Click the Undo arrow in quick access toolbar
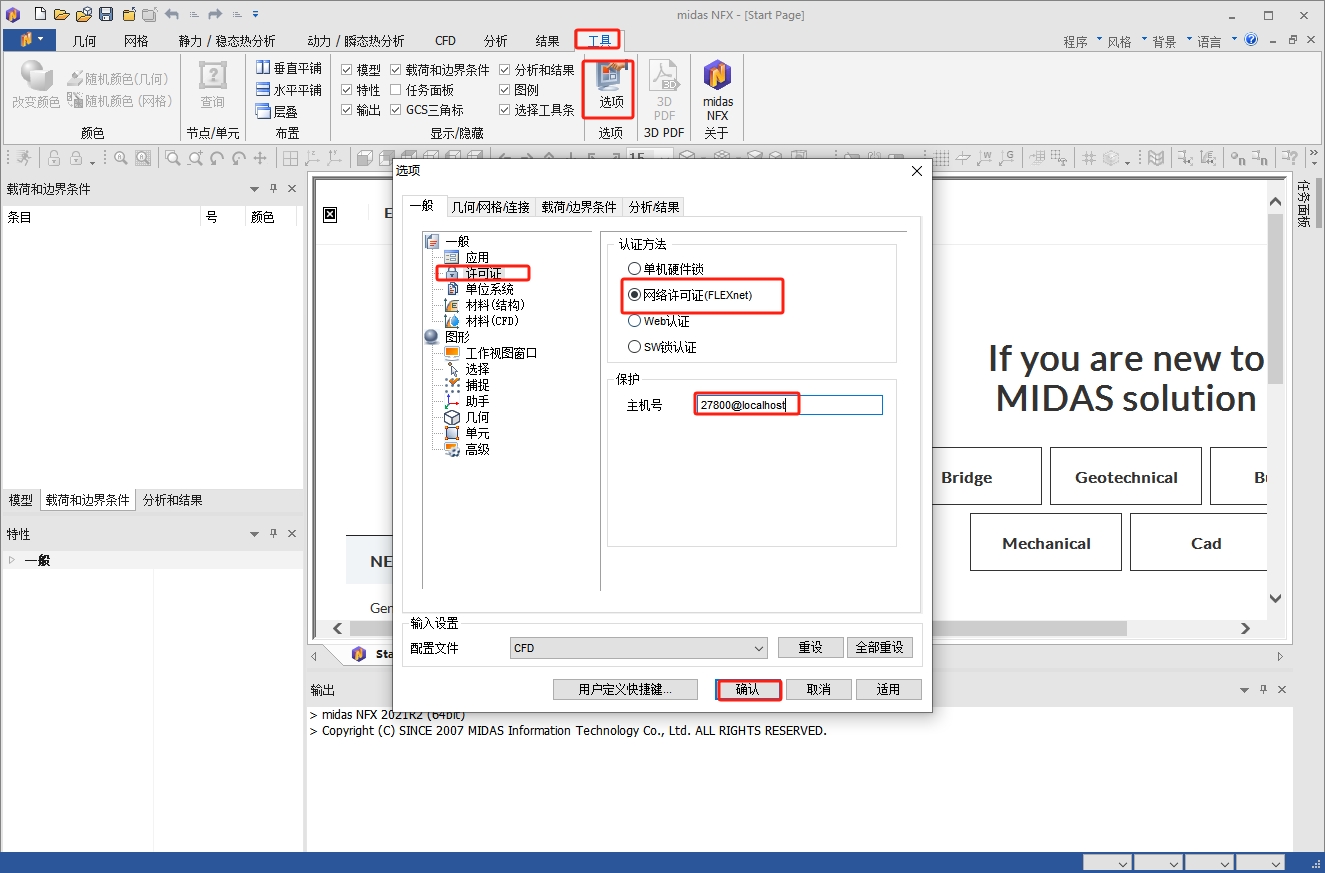This screenshot has height=873, width=1325. pyautogui.click(x=172, y=15)
